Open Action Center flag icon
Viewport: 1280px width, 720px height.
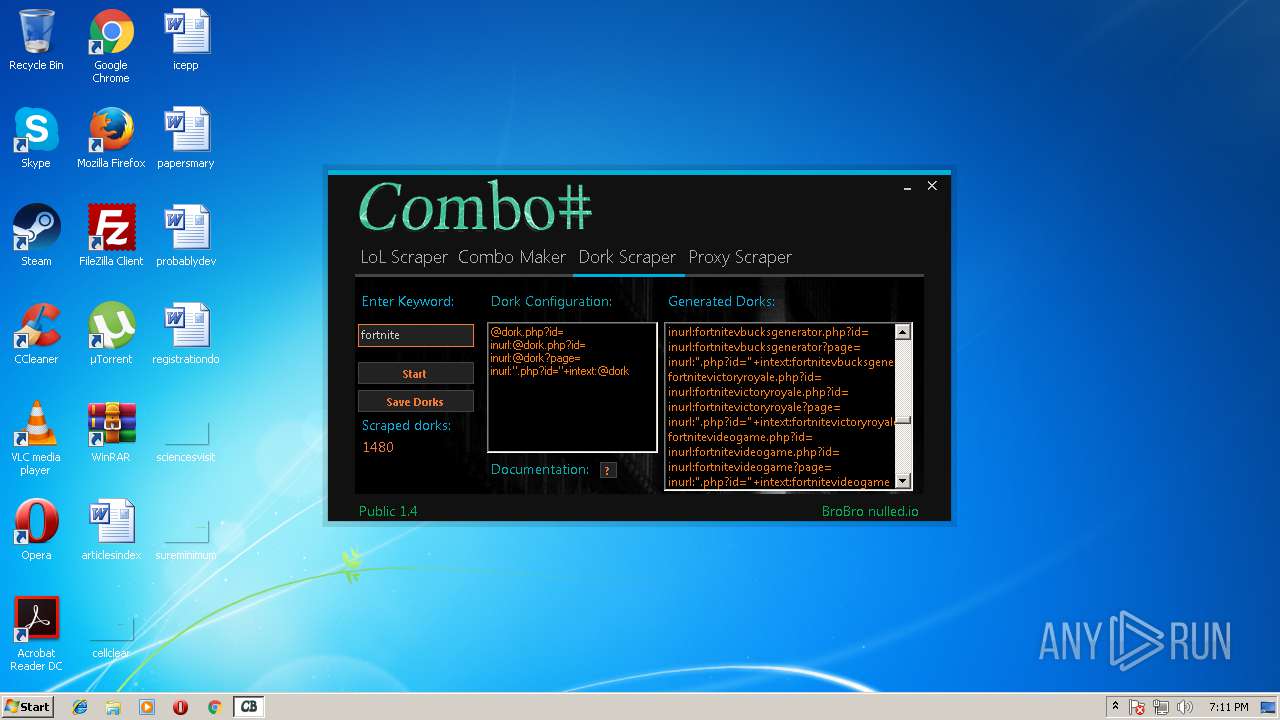[x=1137, y=707]
